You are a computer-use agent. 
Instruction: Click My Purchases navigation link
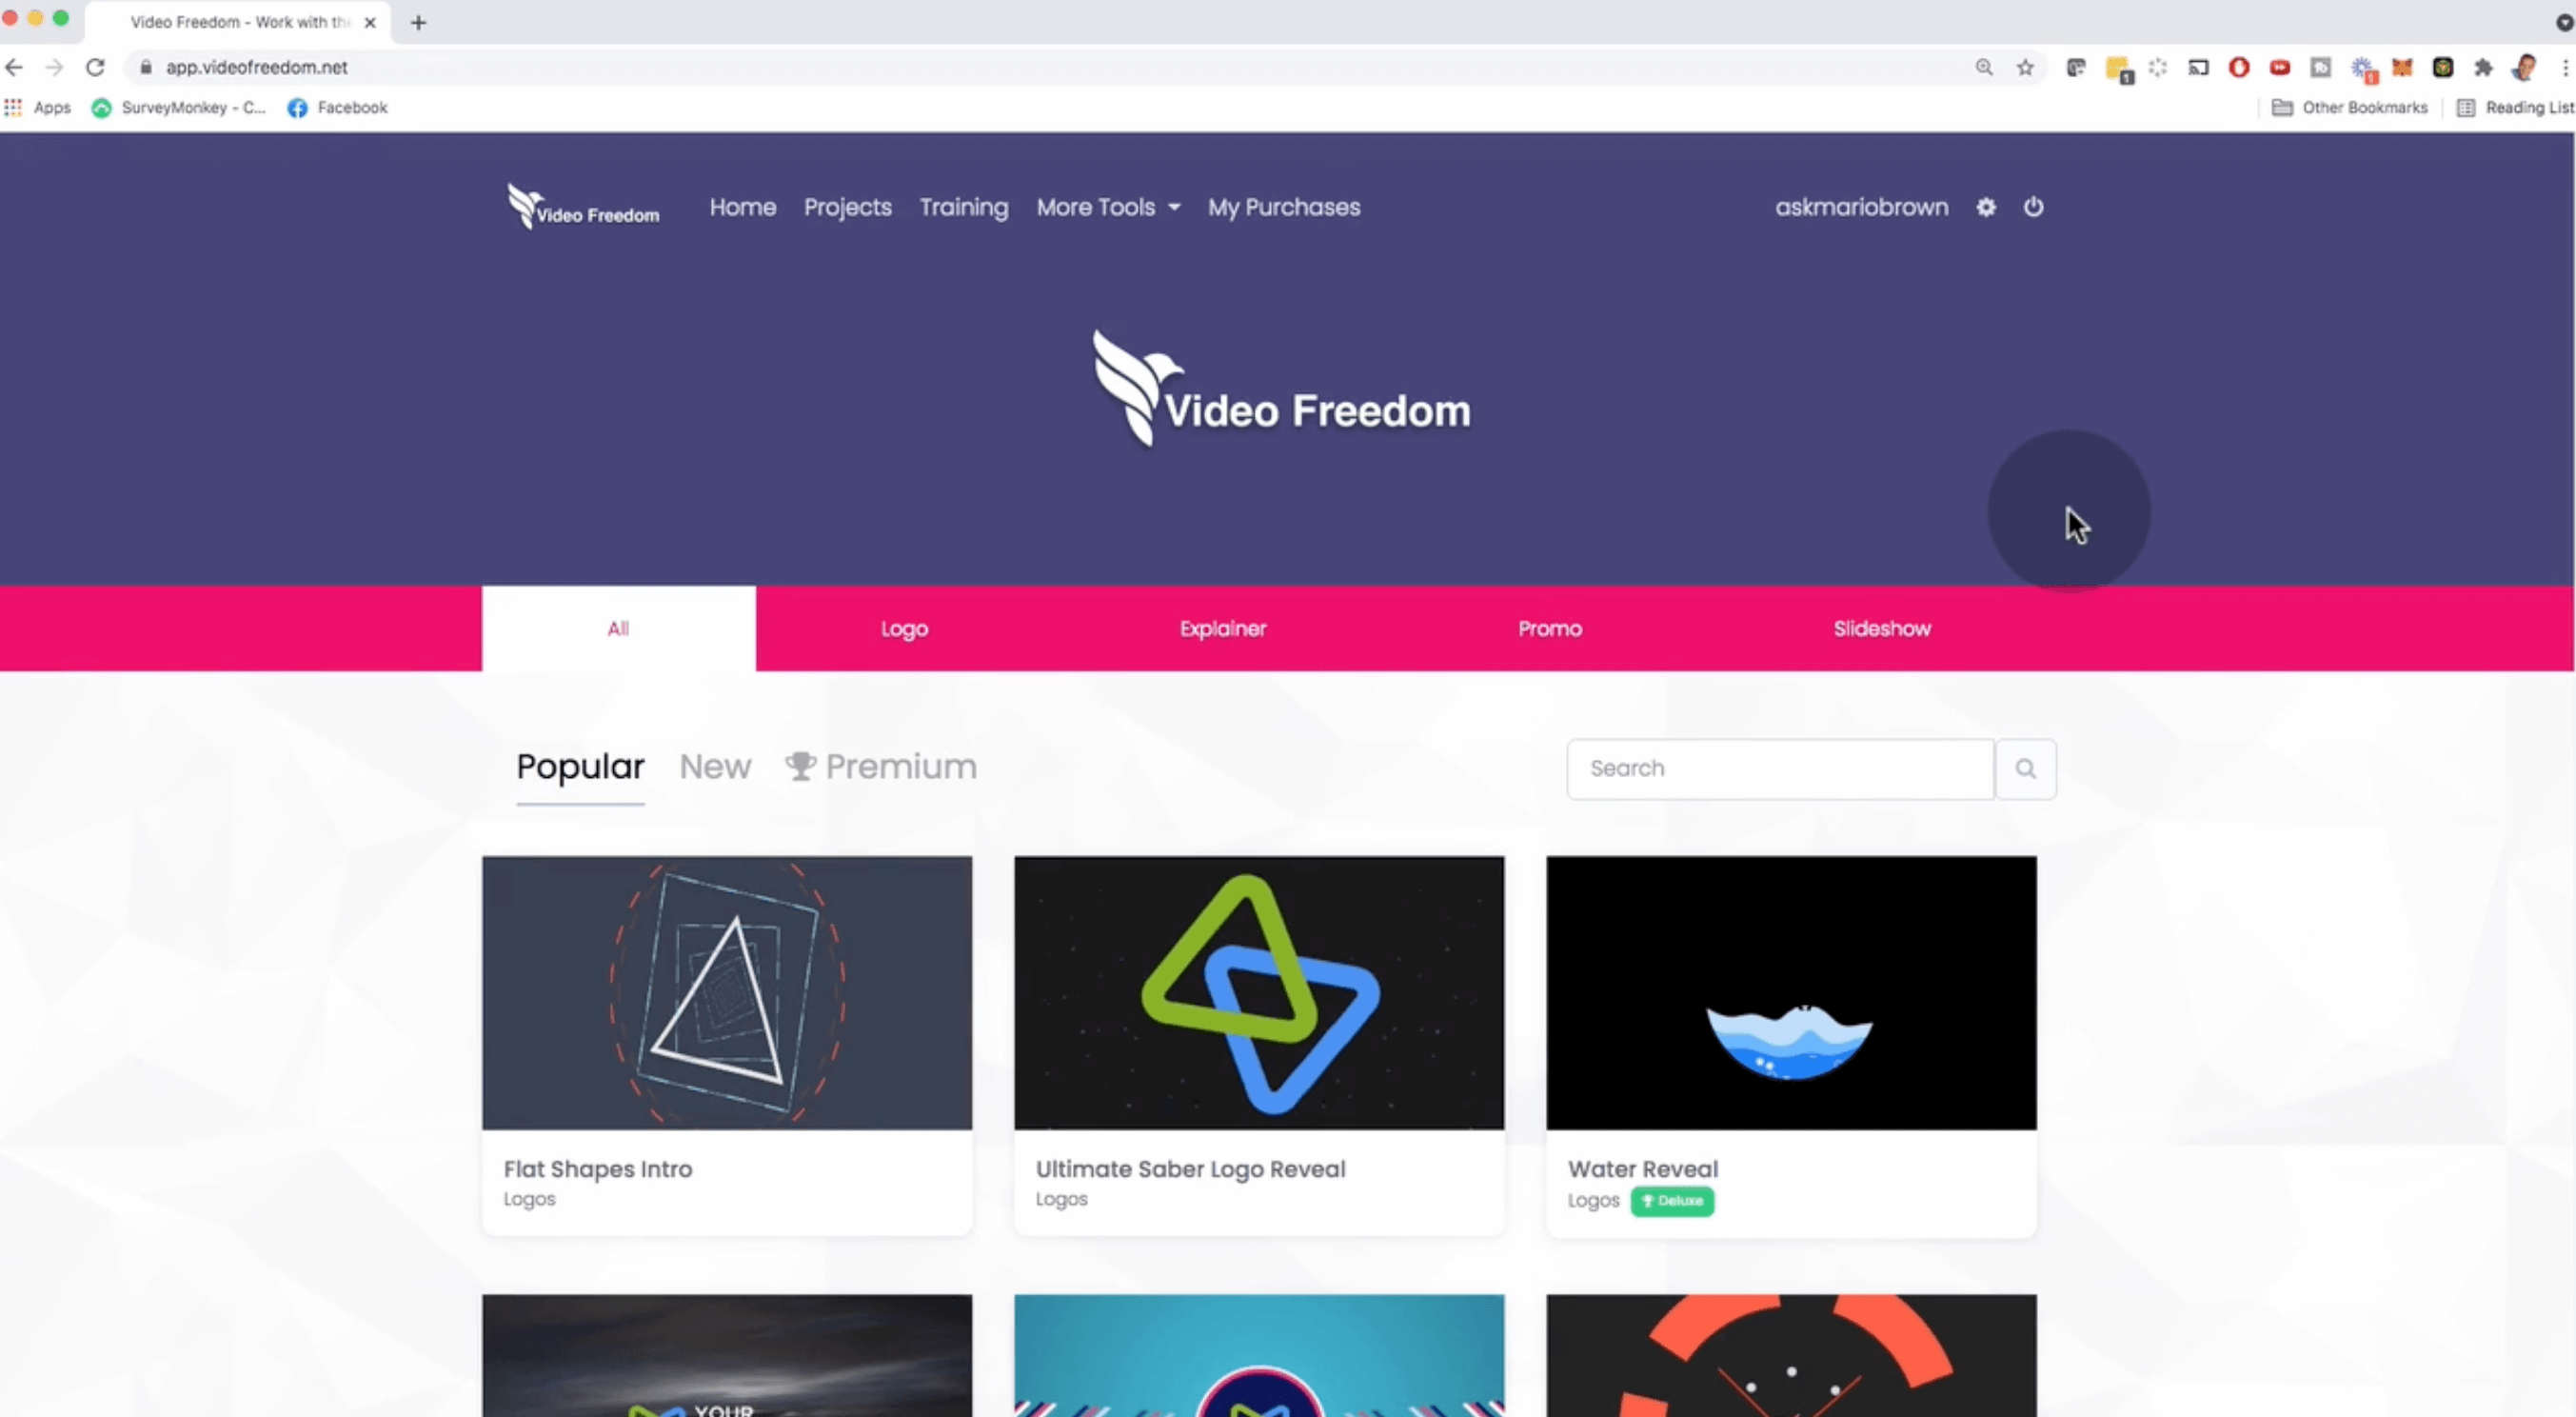[1283, 206]
